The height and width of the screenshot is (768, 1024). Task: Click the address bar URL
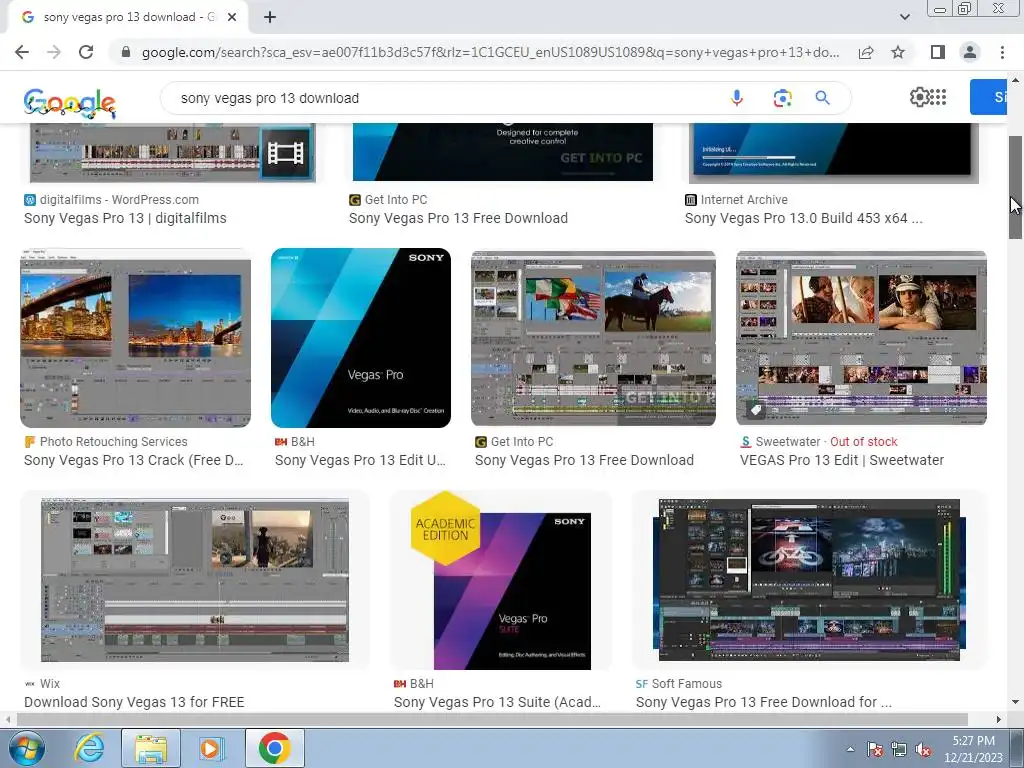(x=490, y=52)
